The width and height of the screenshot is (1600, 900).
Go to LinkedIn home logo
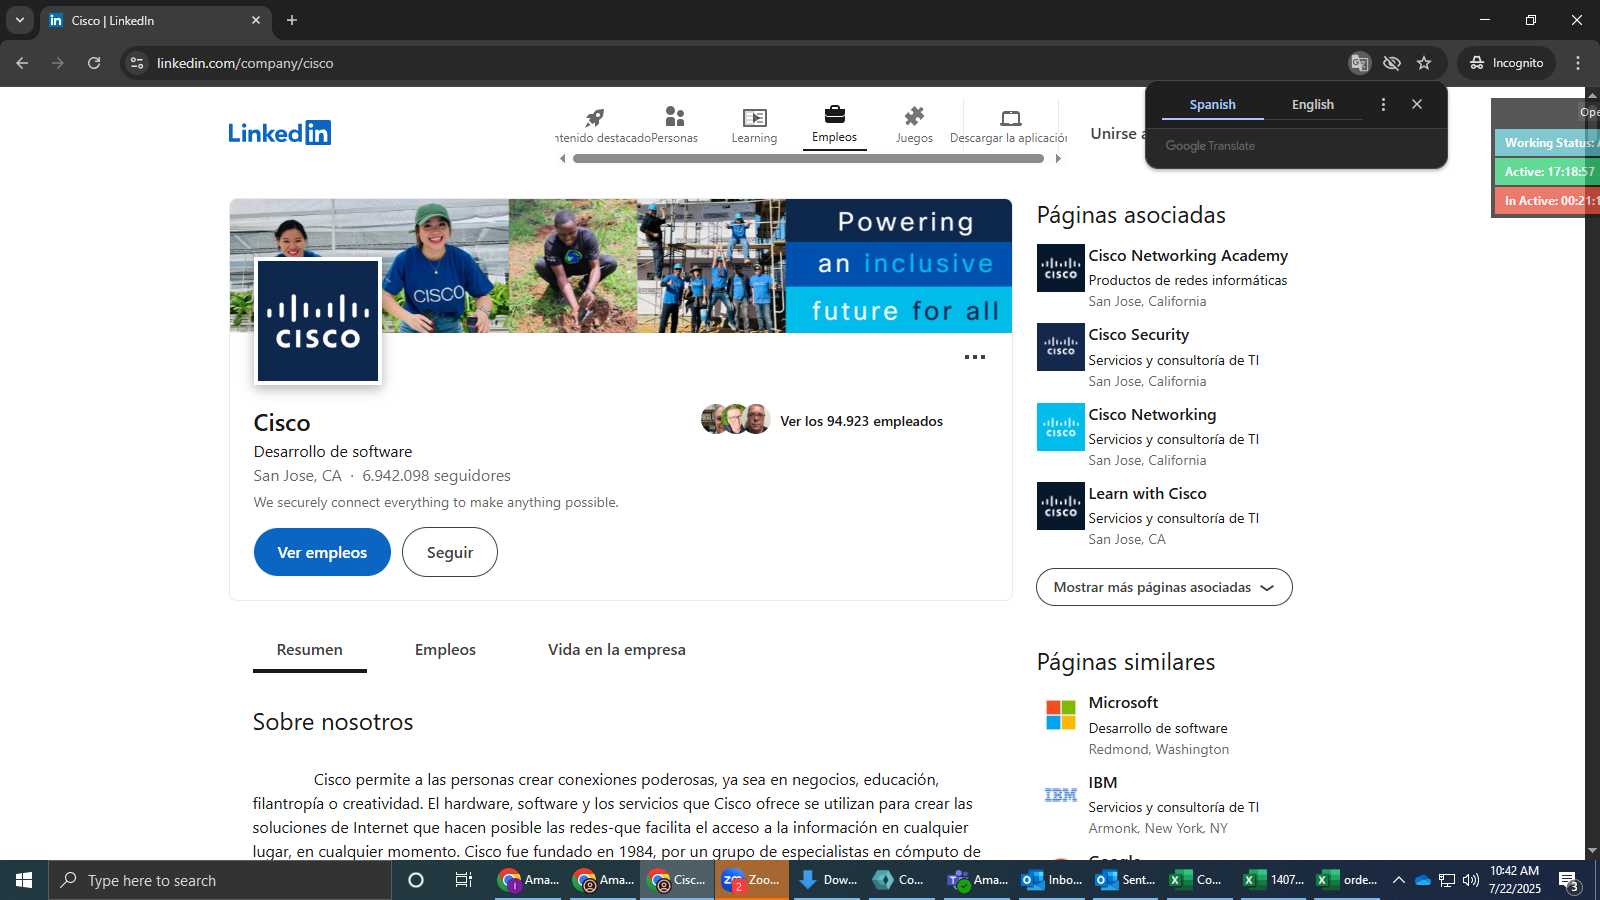279,132
